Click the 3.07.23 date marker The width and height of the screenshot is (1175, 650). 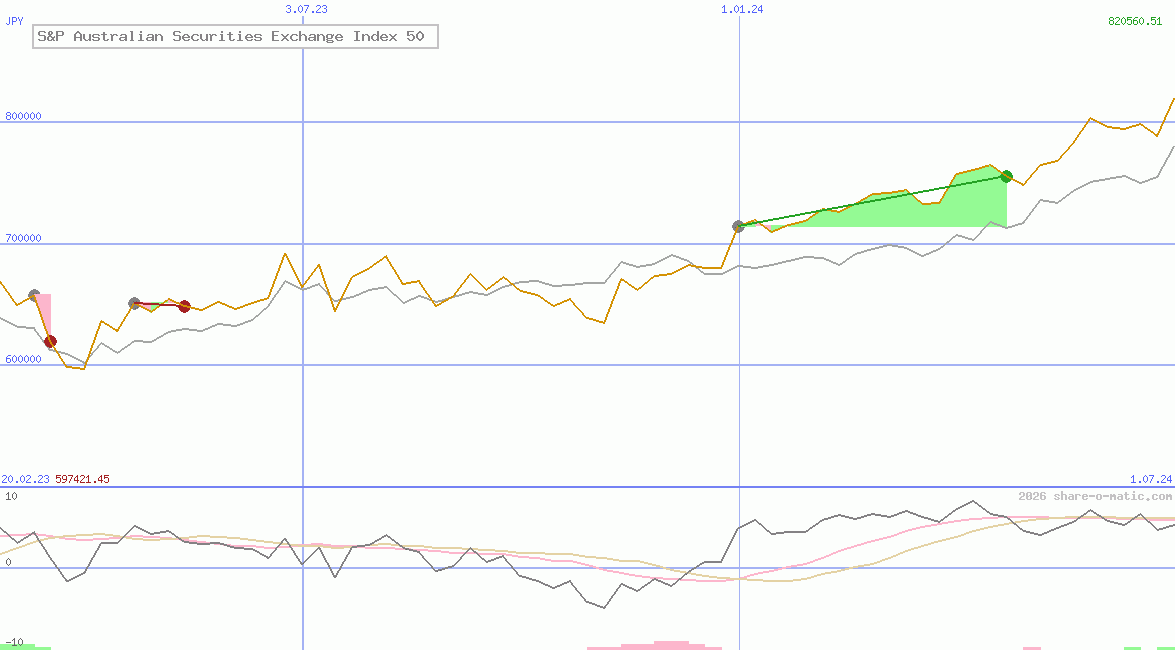pos(303,9)
